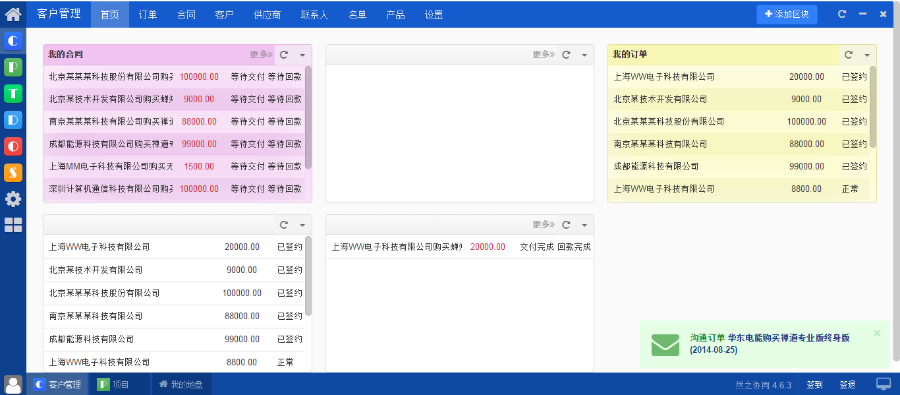Screen dimensions: 900x395
Task: Open the 上海MM电子科技有限公司购买 1500.00 contract
Action: pyautogui.click(x=174, y=166)
